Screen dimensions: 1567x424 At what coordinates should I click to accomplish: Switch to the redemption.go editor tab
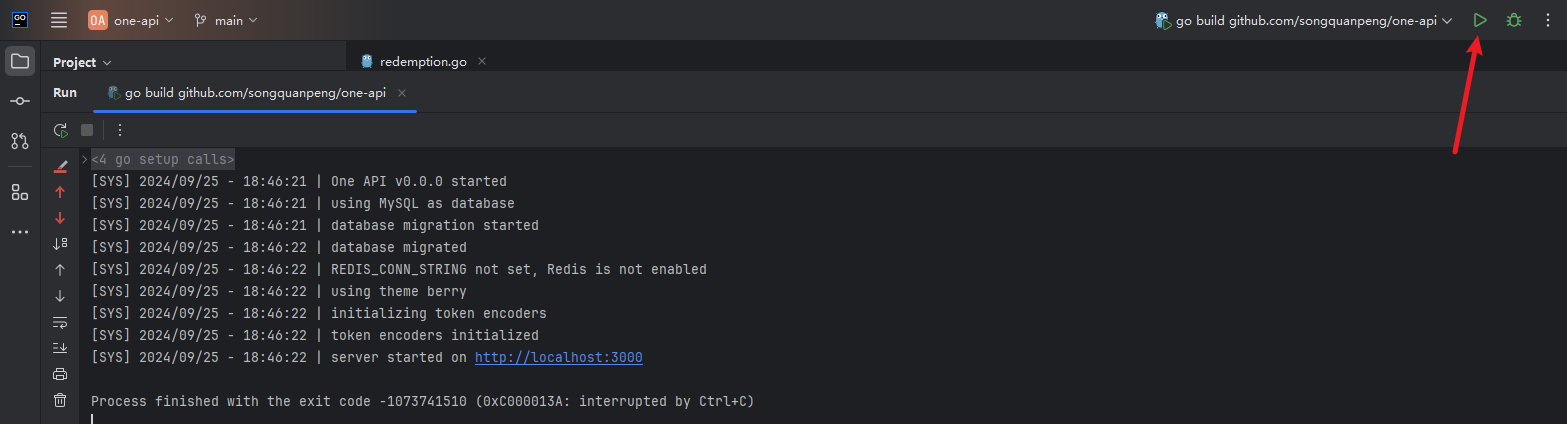[x=423, y=62]
